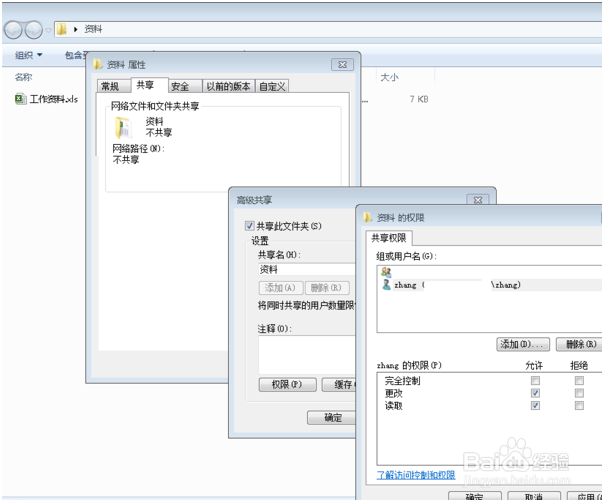
Task: Click 确定 in 资料 的权限 dialog
Action: pyautogui.click(x=475, y=496)
